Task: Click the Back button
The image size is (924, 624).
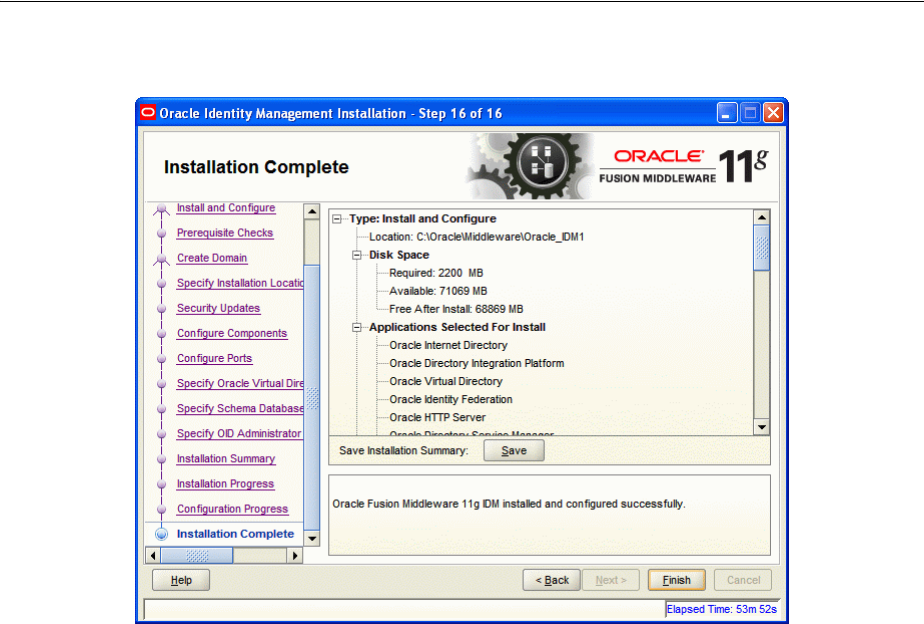Action: pyautogui.click(x=552, y=580)
